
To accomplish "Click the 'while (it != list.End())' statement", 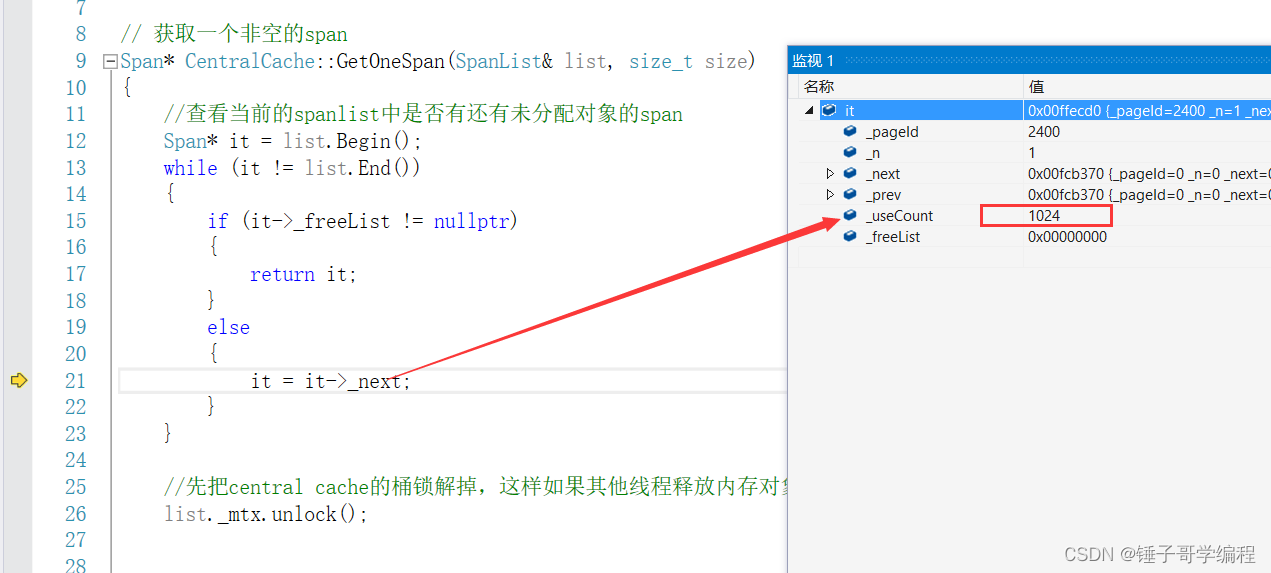I will [292, 168].
